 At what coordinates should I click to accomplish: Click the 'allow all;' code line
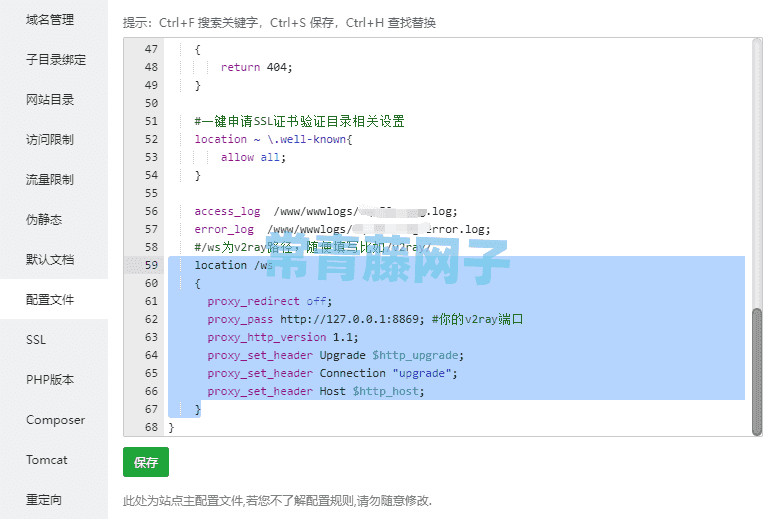click(253, 157)
